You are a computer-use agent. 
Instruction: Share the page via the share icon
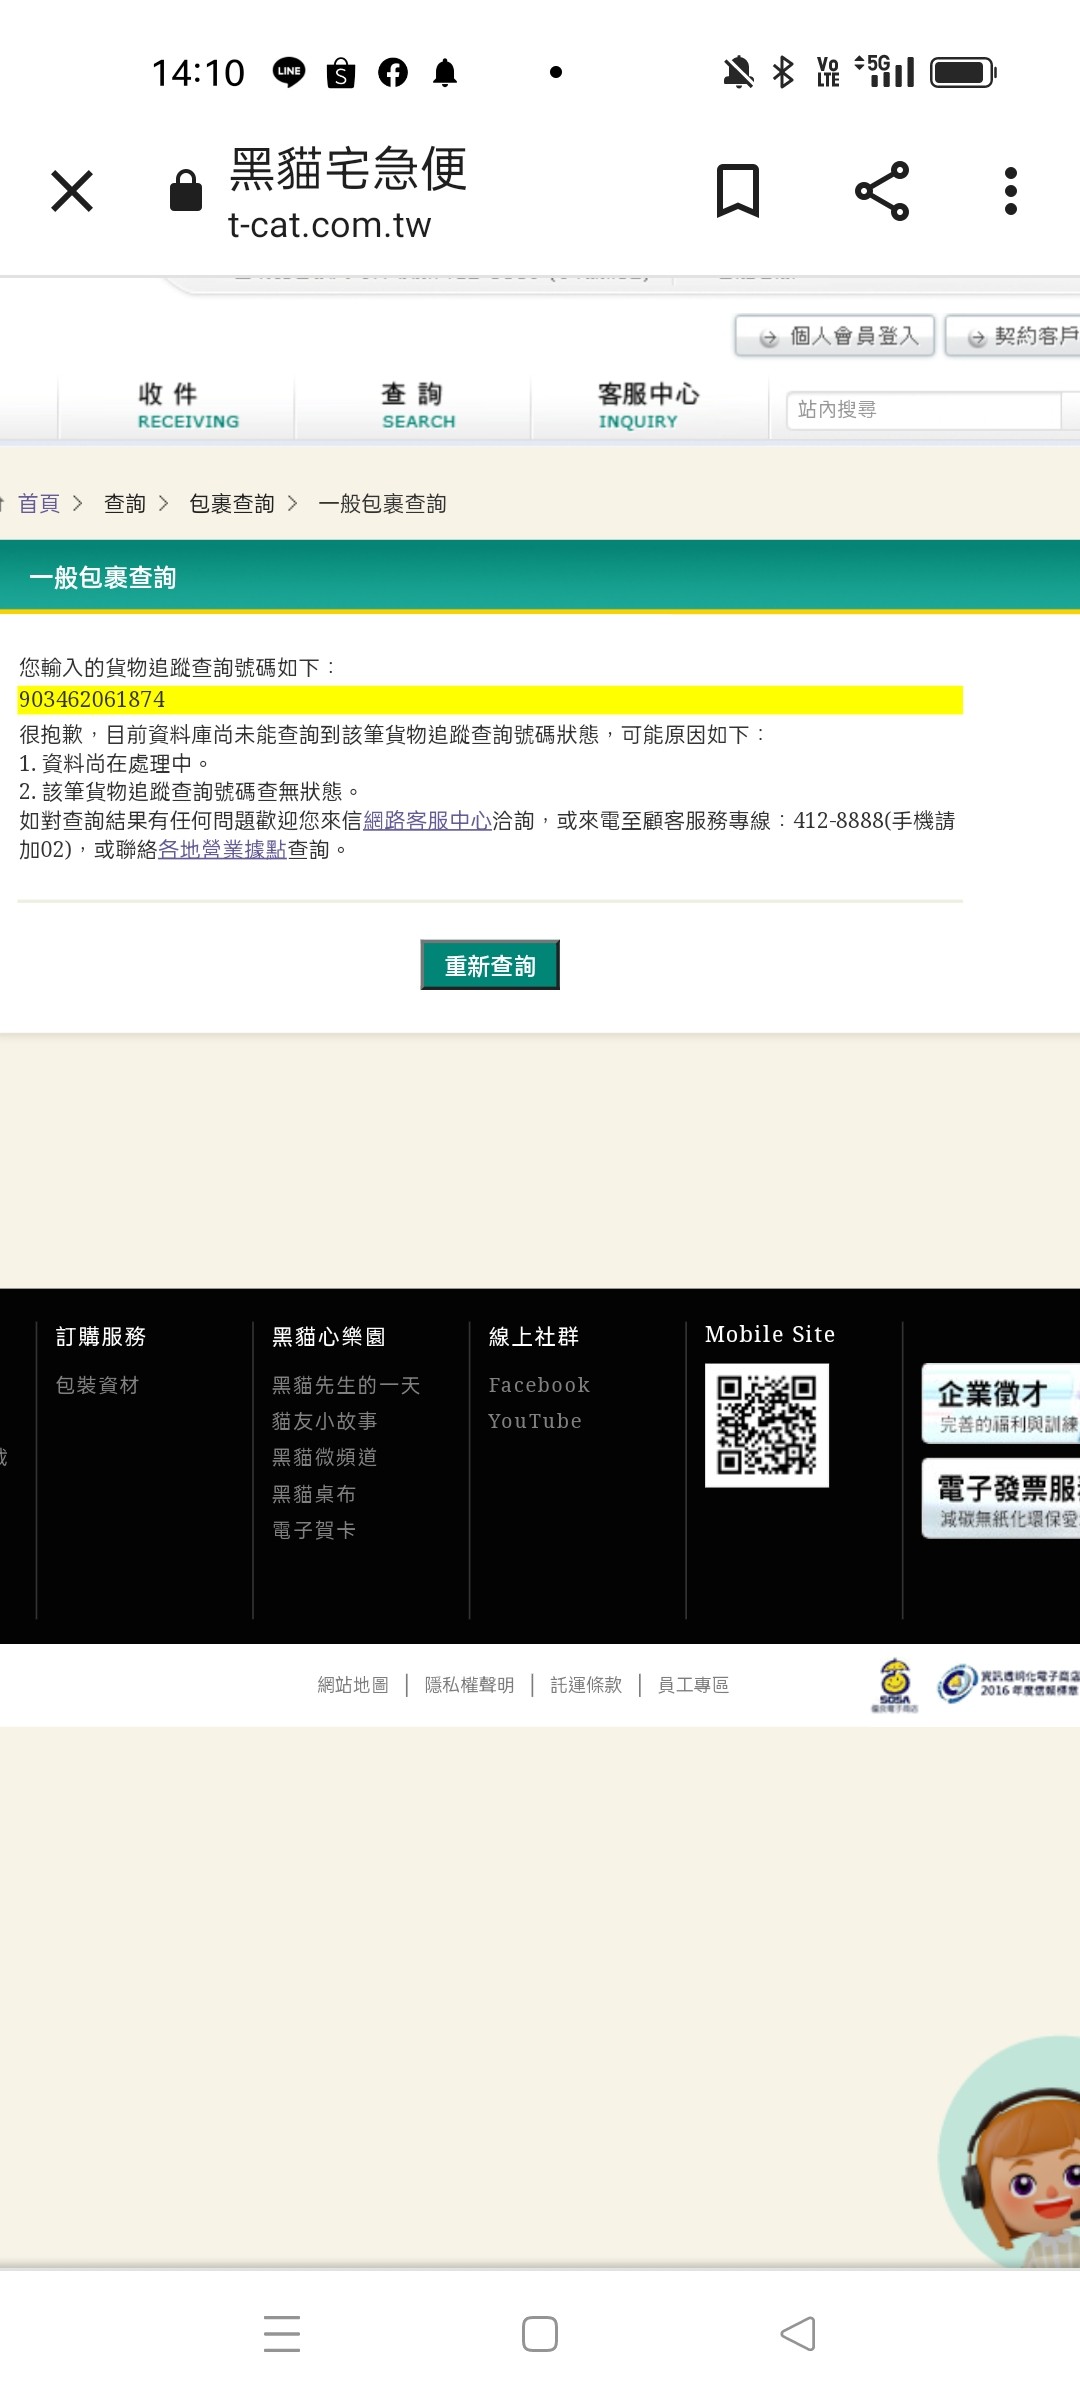882,190
